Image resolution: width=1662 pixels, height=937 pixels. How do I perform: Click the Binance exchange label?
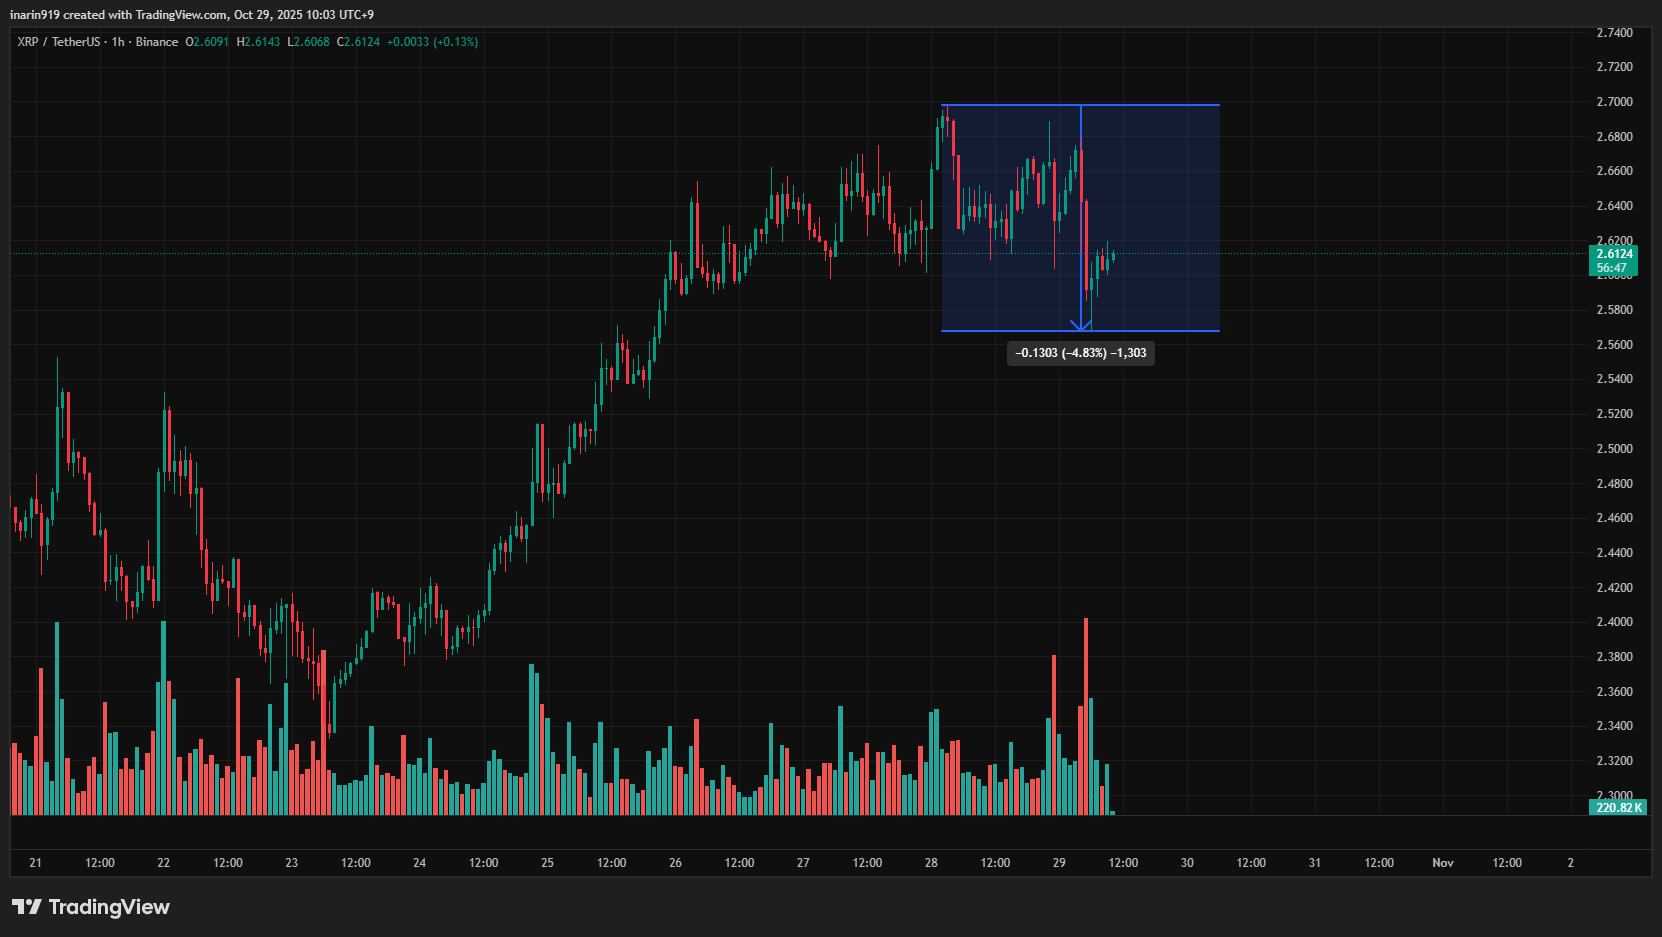(x=157, y=42)
